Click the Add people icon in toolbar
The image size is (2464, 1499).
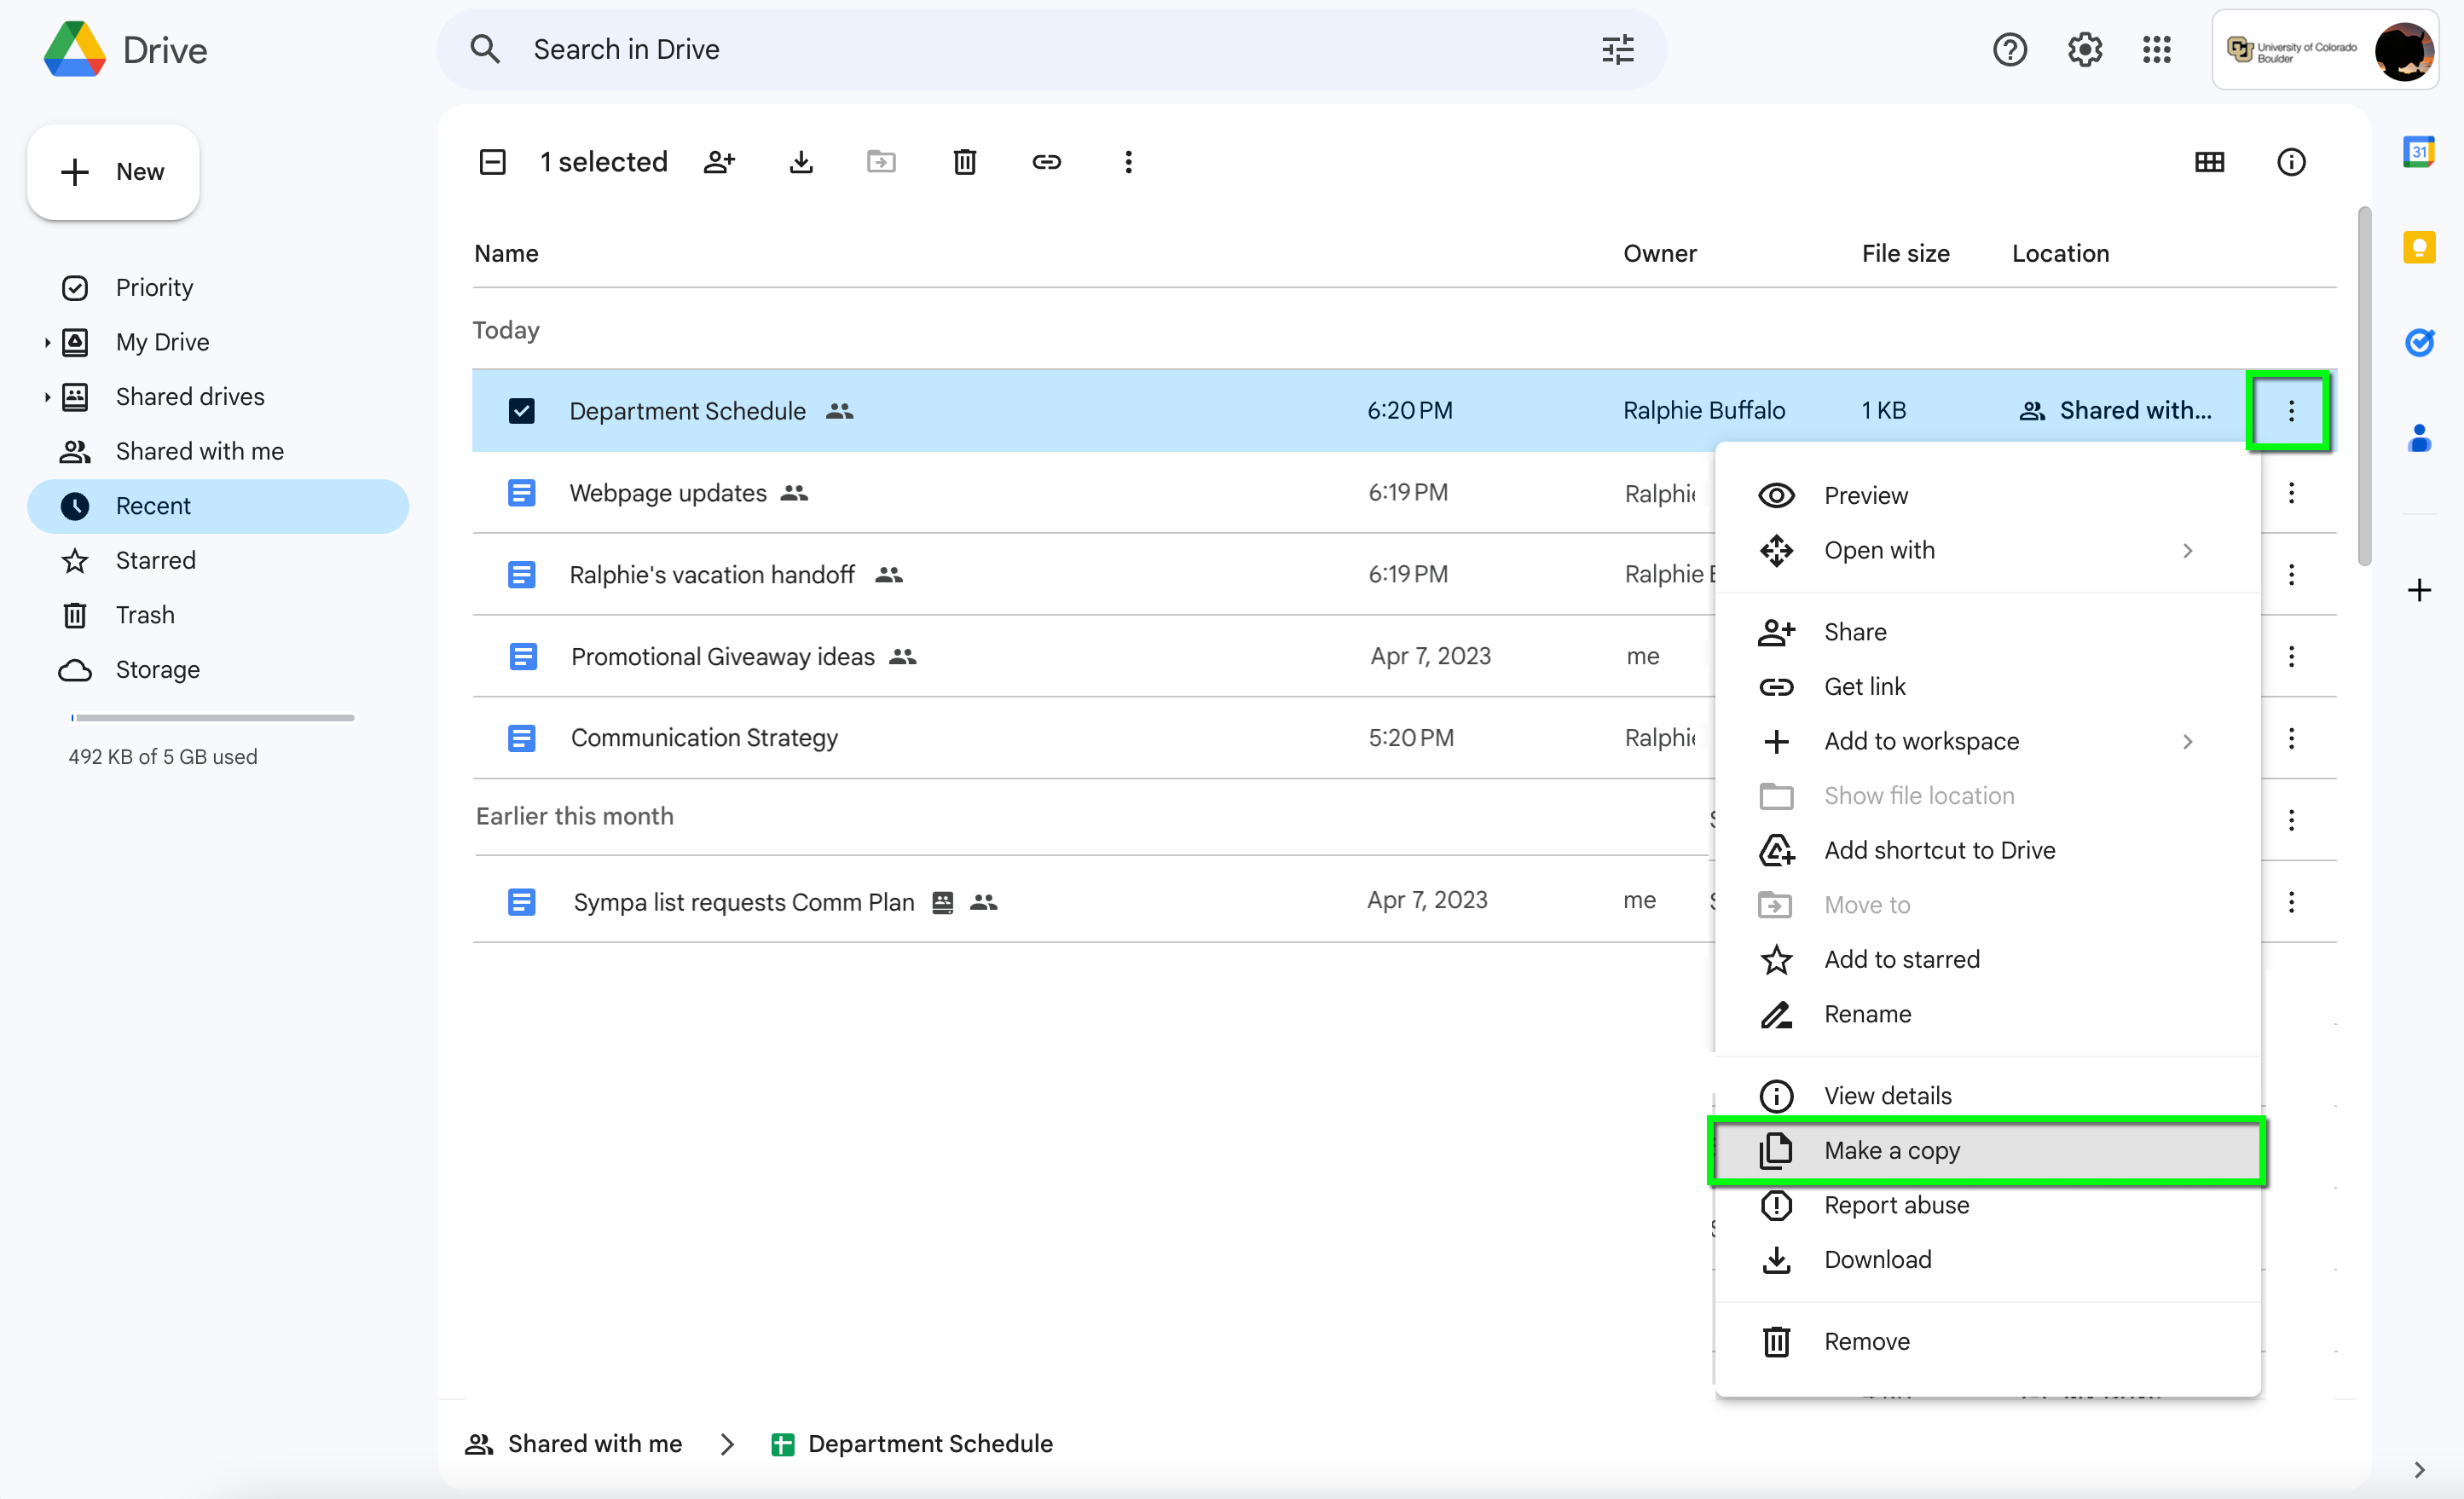718,162
